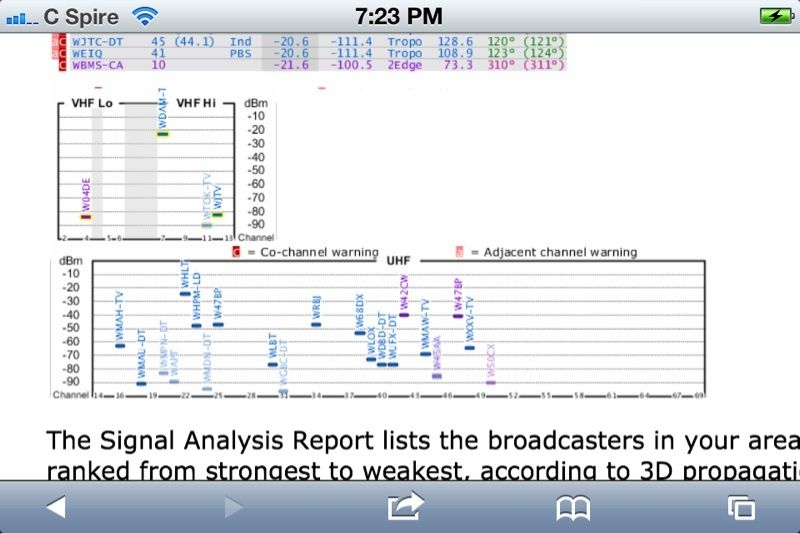The height and width of the screenshot is (534, 800).
Task: Click the purple W42CW marker
Action: 404,315
